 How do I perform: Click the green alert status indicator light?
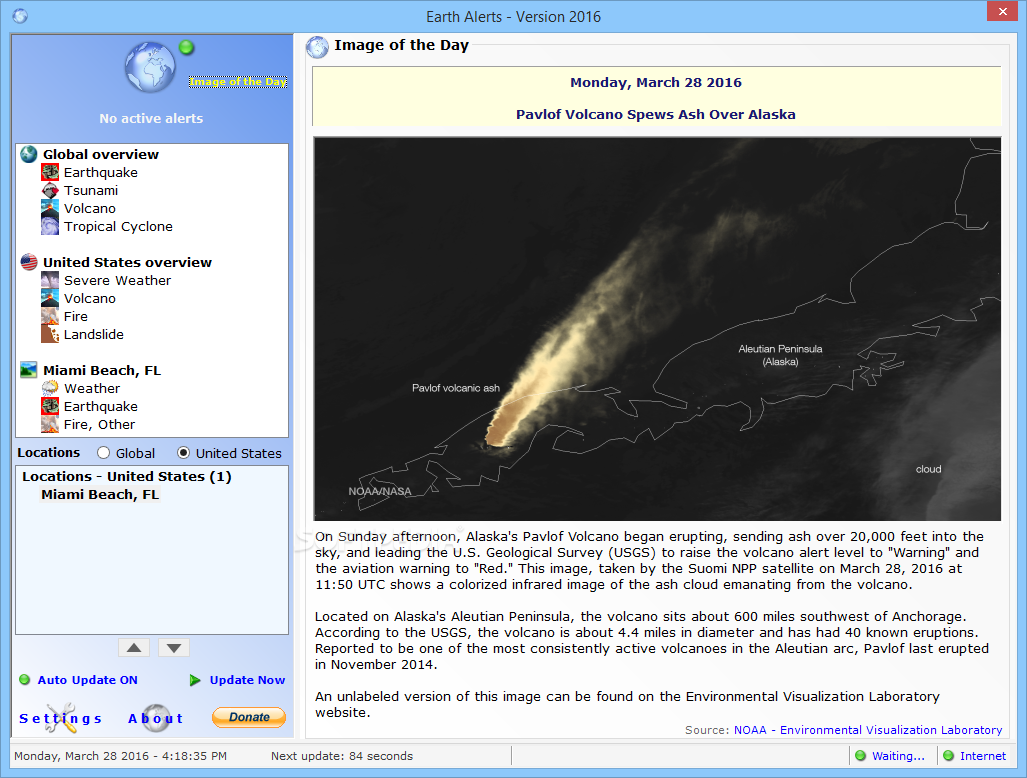coord(187,47)
